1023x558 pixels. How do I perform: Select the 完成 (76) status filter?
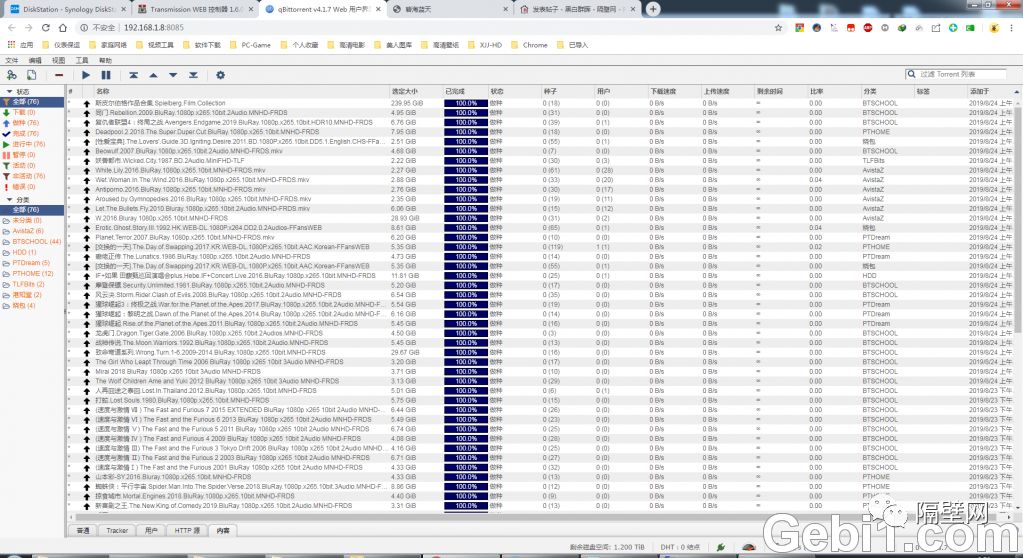(x=25, y=133)
